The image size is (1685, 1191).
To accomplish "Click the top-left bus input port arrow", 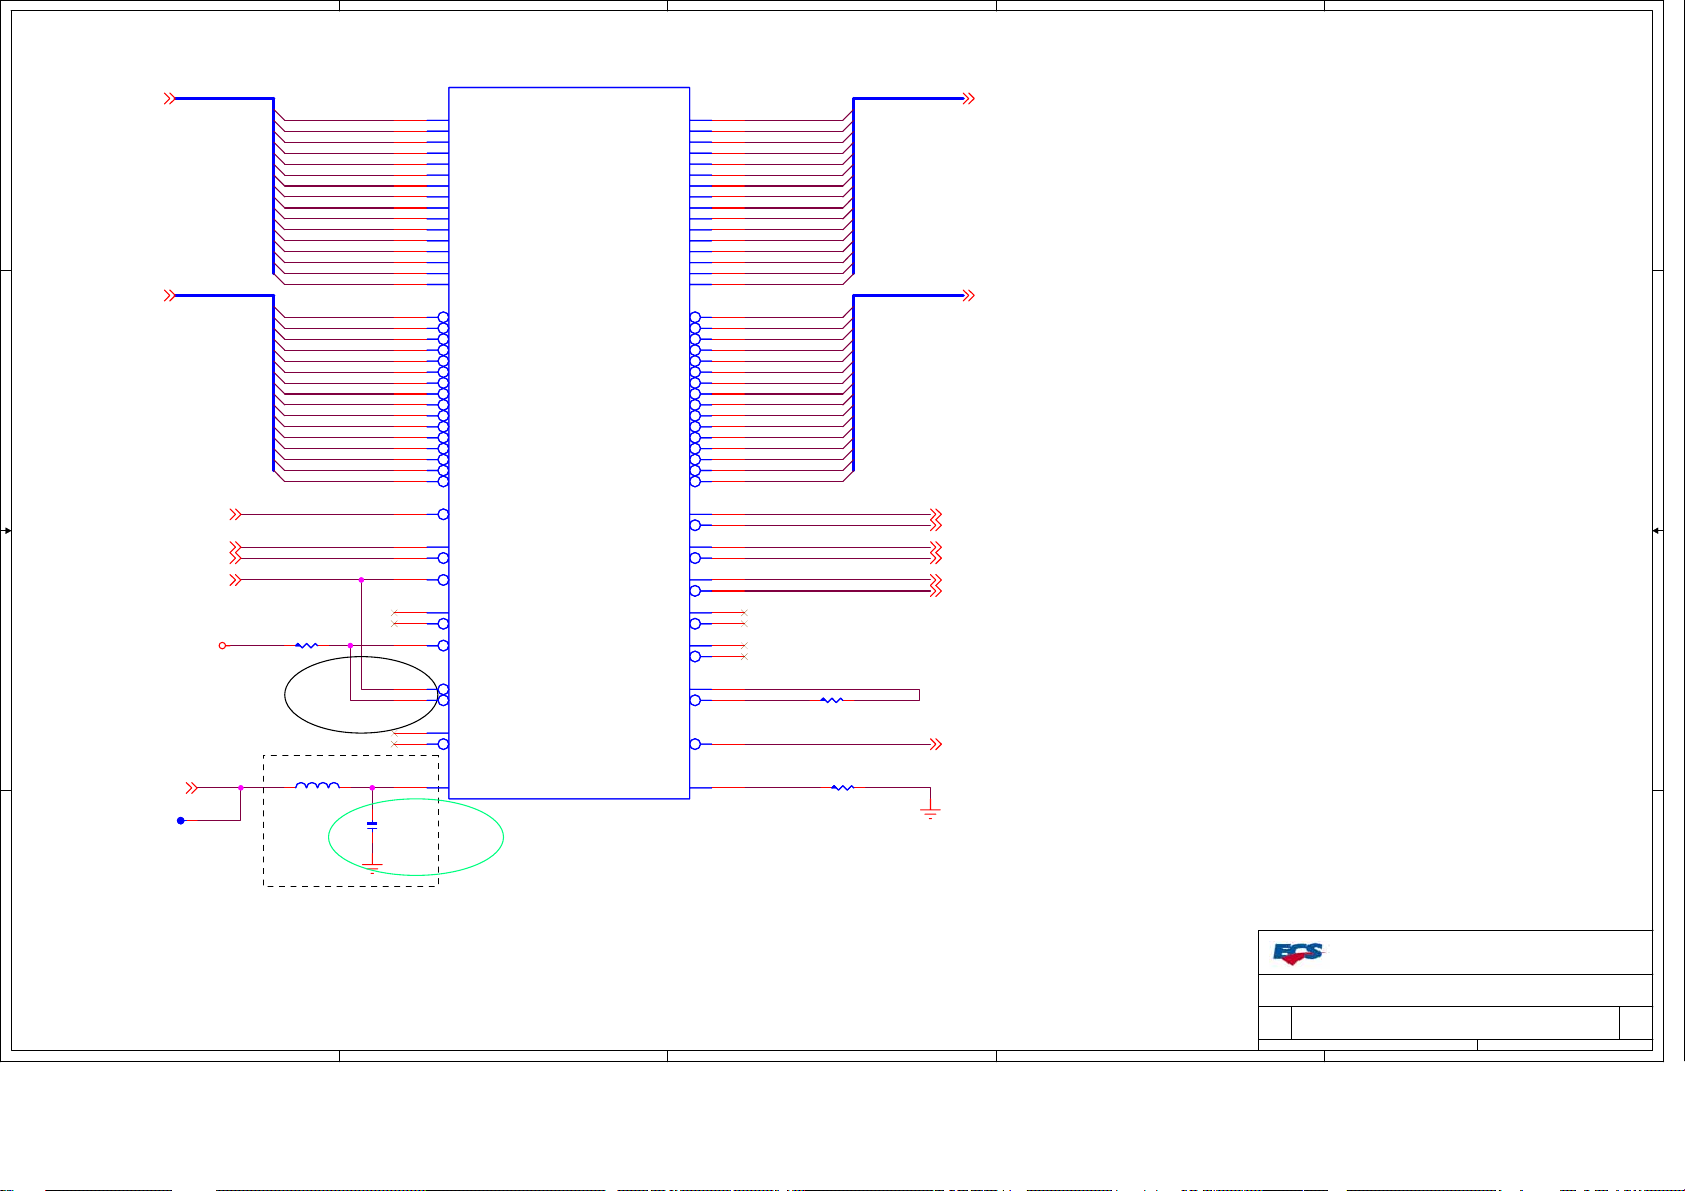I will pos(170,99).
